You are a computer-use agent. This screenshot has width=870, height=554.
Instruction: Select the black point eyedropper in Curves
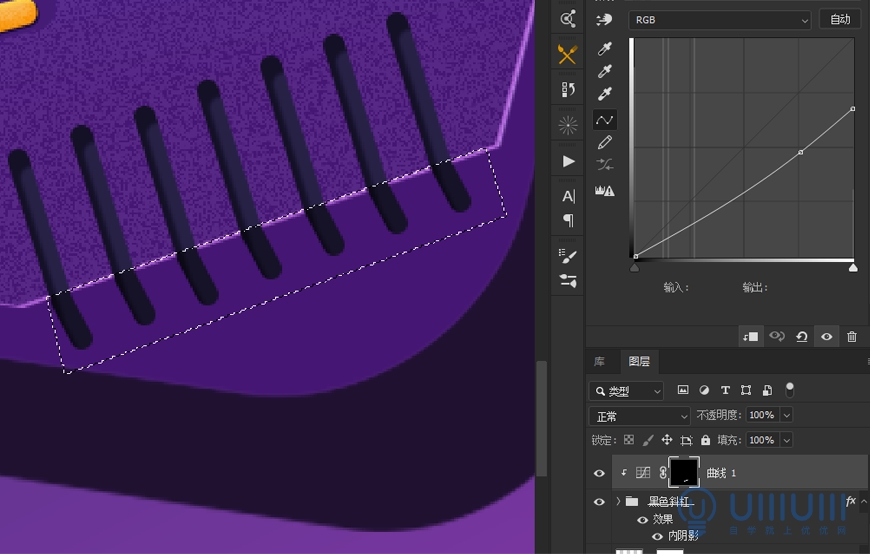point(604,49)
